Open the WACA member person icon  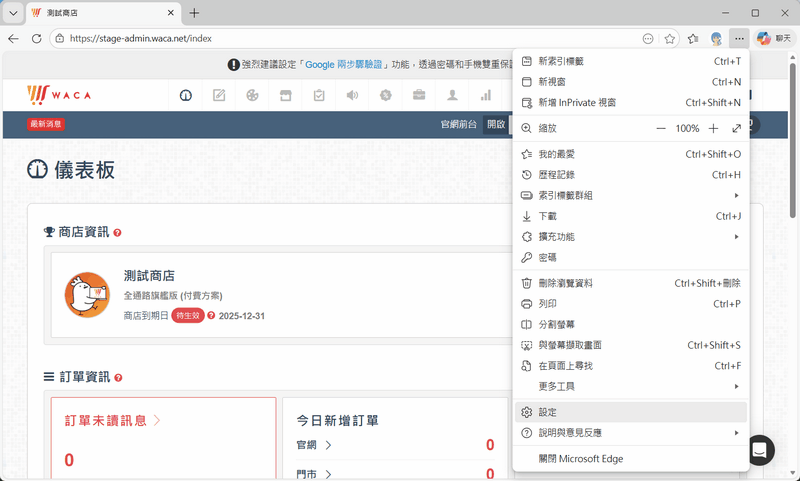[x=452, y=96]
